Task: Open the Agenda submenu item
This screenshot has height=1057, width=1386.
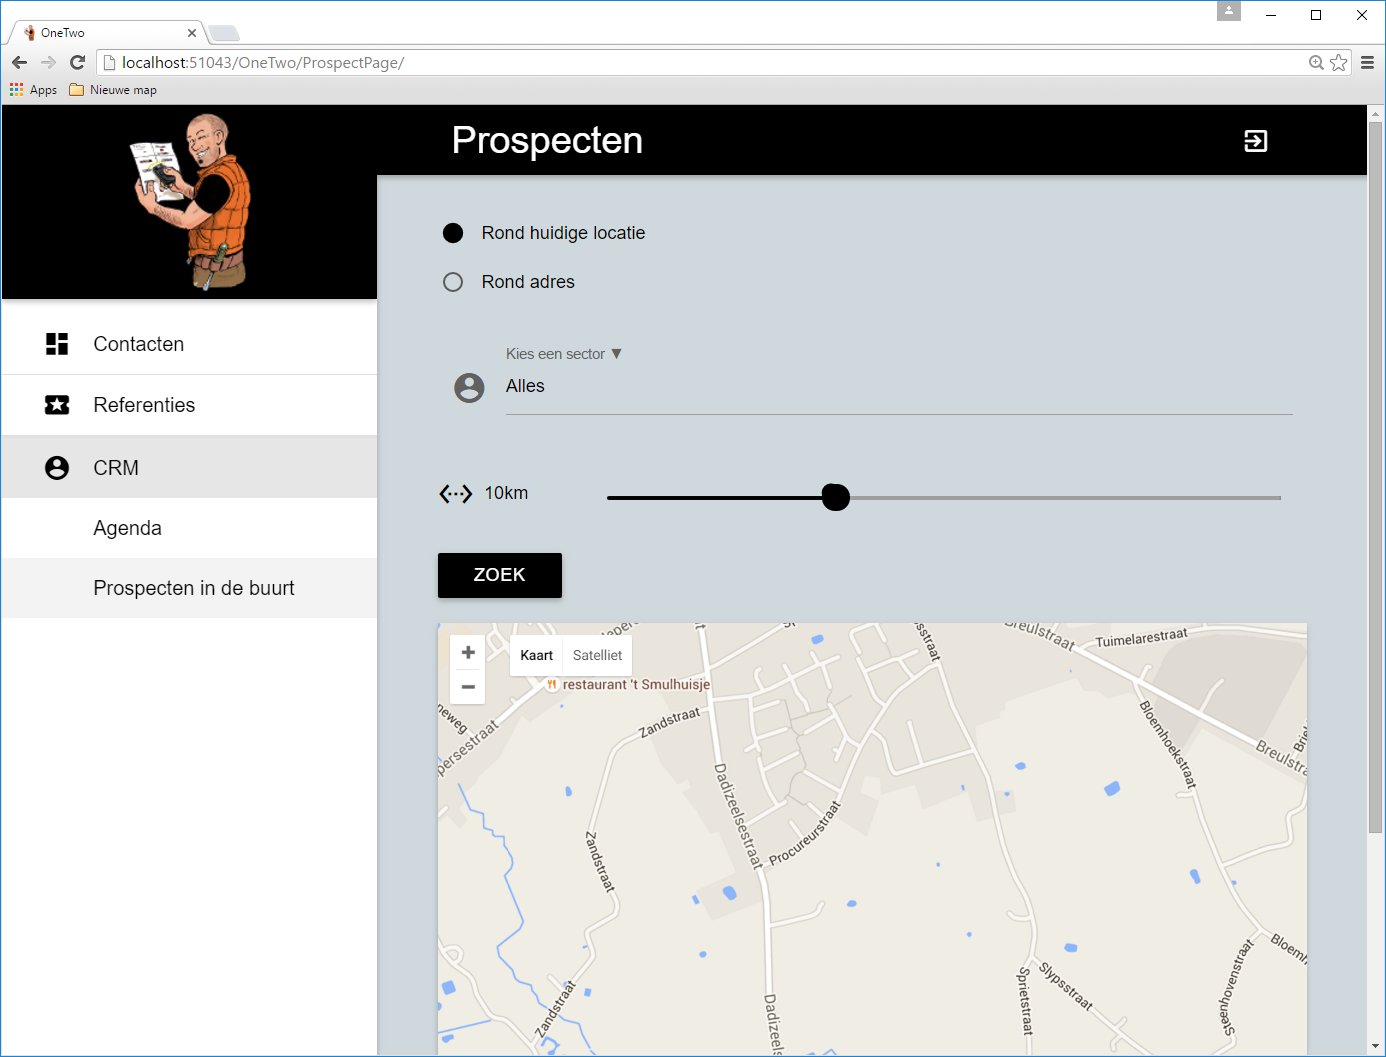Action: (190, 528)
